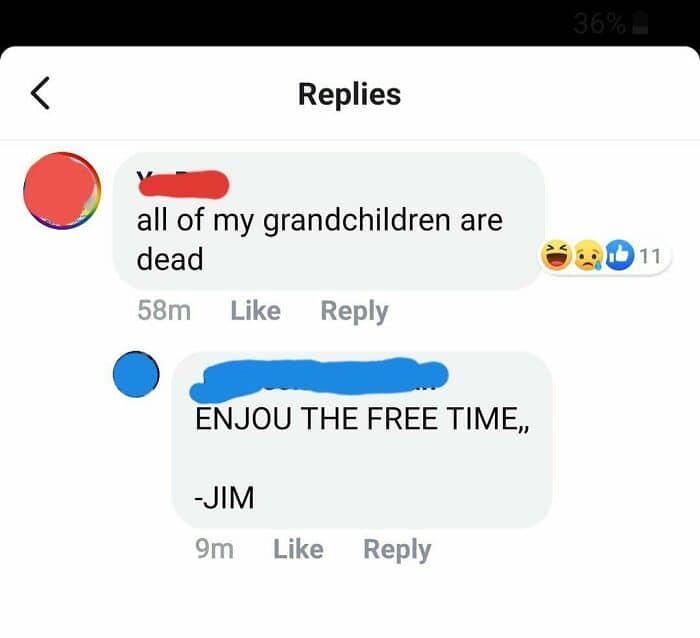Image resolution: width=700 pixels, height=638 pixels.
Task: Select the 'all of my grandchildren are dead' bubble
Action: (329, 221)
